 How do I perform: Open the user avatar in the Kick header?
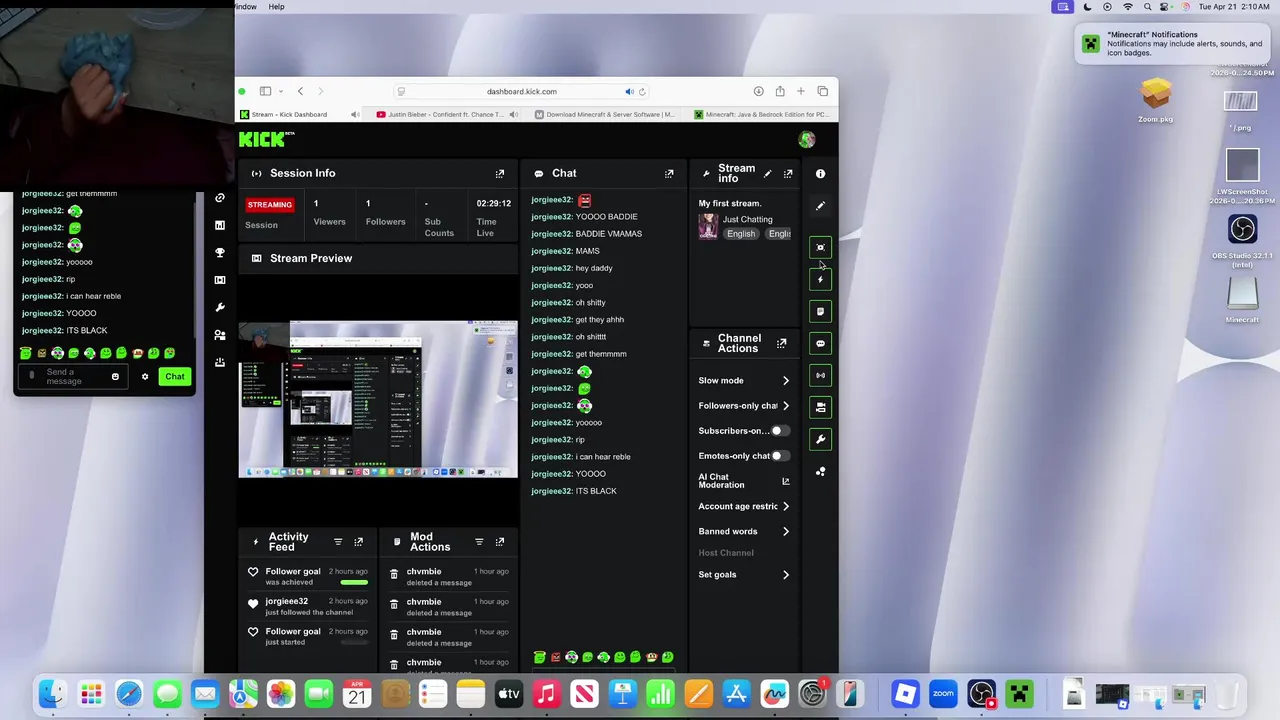[807, 140]
